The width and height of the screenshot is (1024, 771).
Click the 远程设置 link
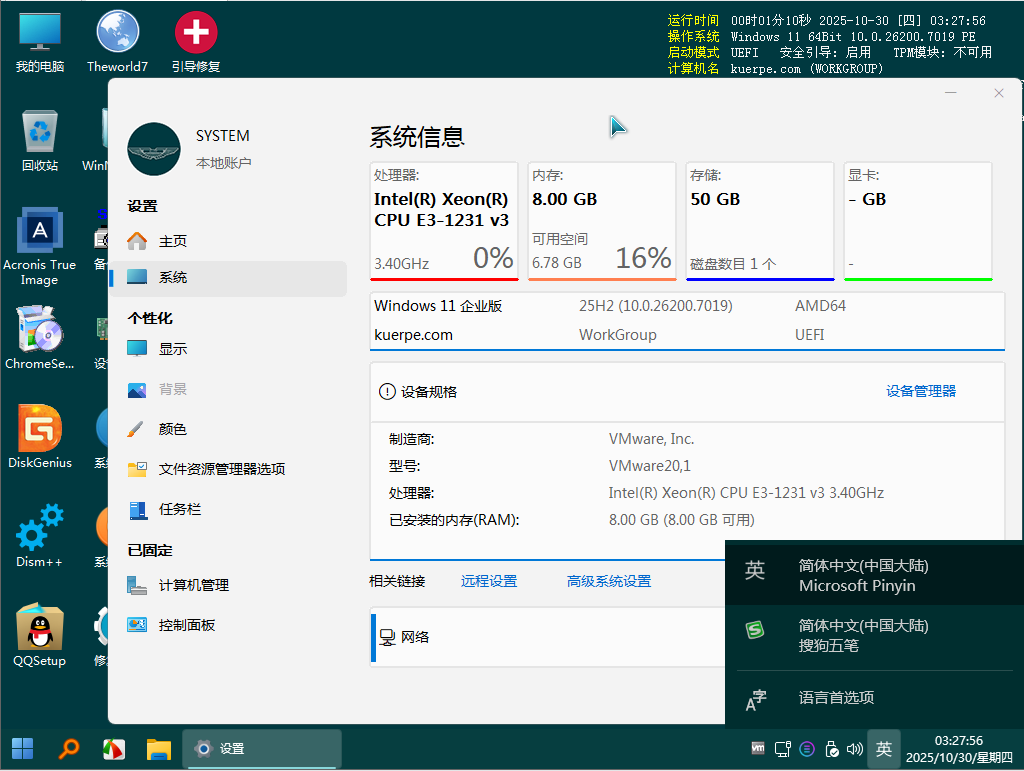[x=489, y=581]
